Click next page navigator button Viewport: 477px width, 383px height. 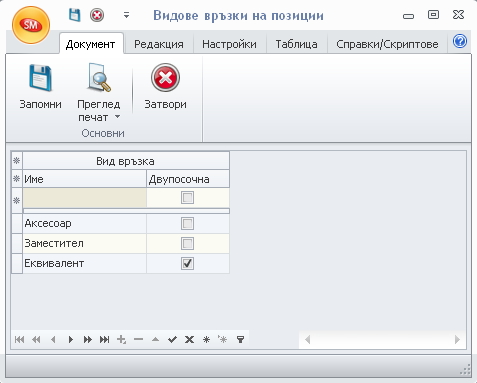pyautogui.click(x=88, y=339)
